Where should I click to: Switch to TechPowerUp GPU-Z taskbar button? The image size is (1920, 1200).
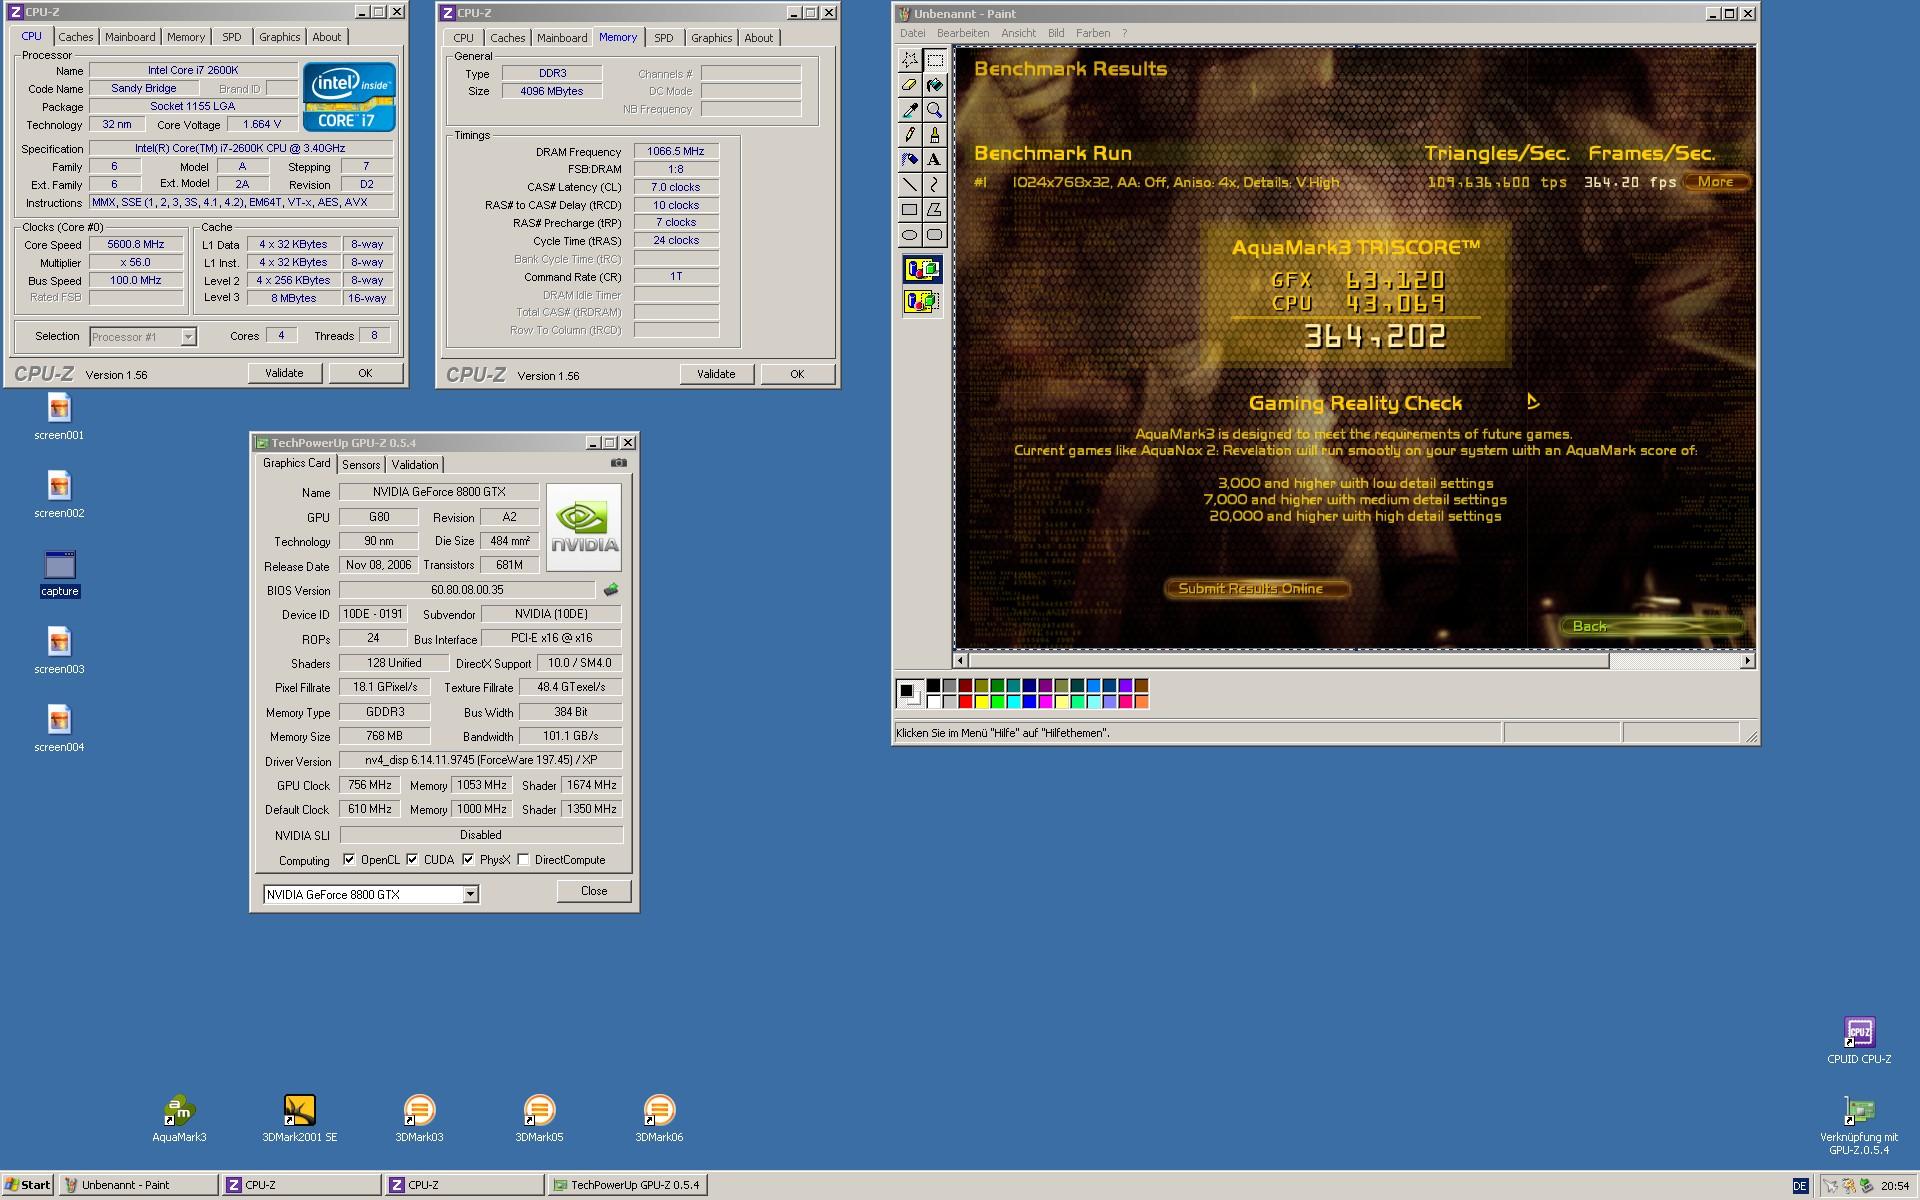point(627,1185)
